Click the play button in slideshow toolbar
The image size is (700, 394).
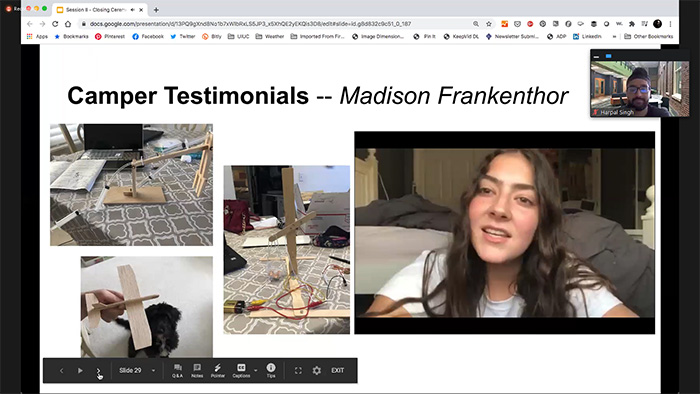pyautogui.click(x=80, y=370)
